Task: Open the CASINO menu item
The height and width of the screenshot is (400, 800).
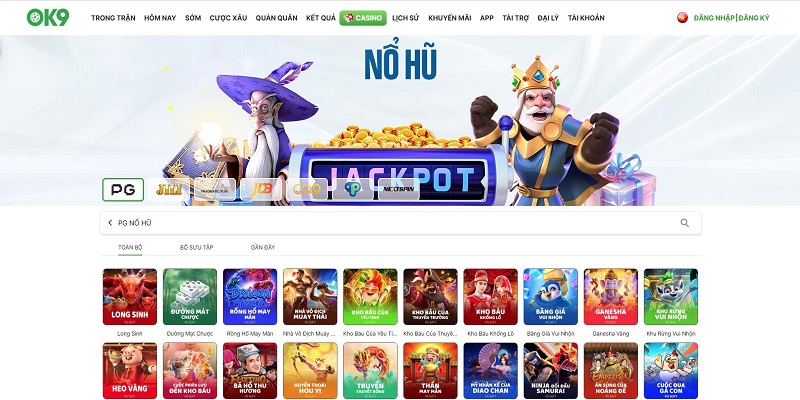Action: [363, 18]
